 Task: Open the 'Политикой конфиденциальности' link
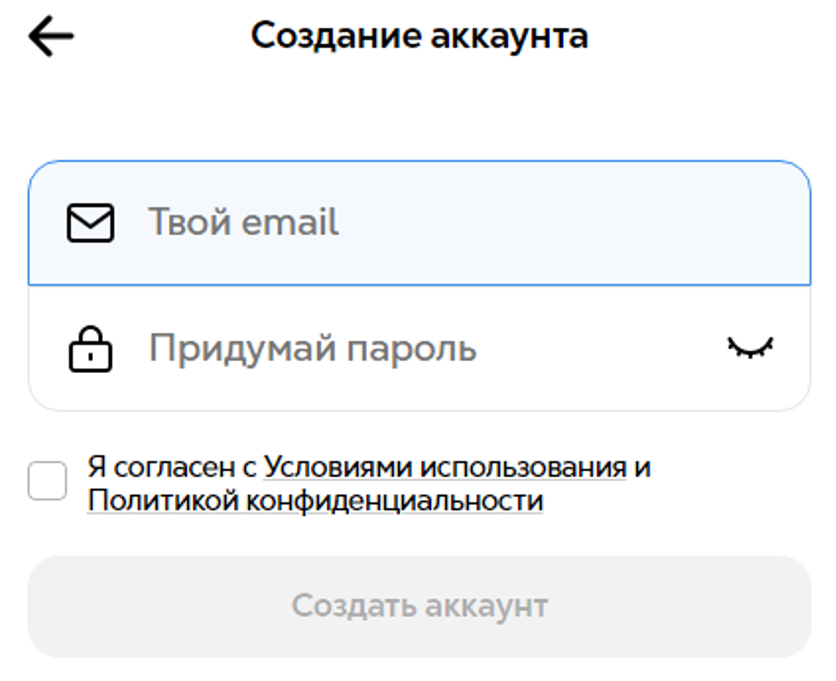tap(315, 501)
